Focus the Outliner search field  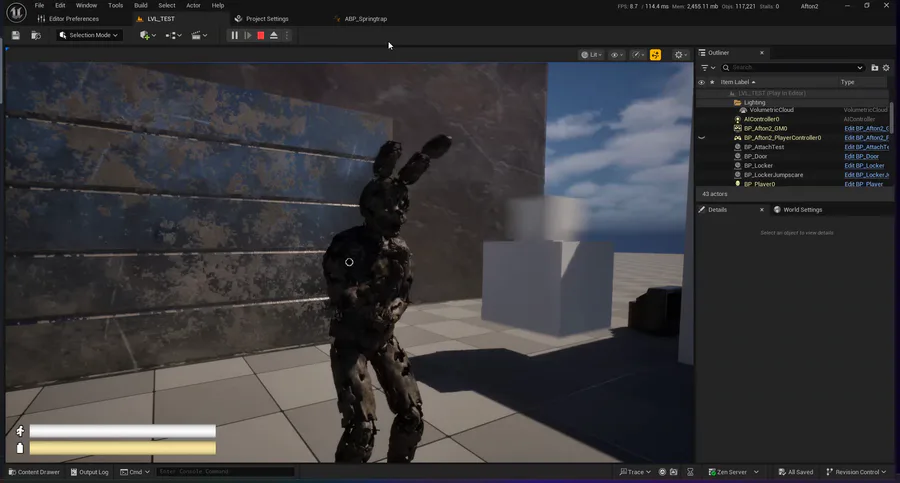[x=793, y=68]
